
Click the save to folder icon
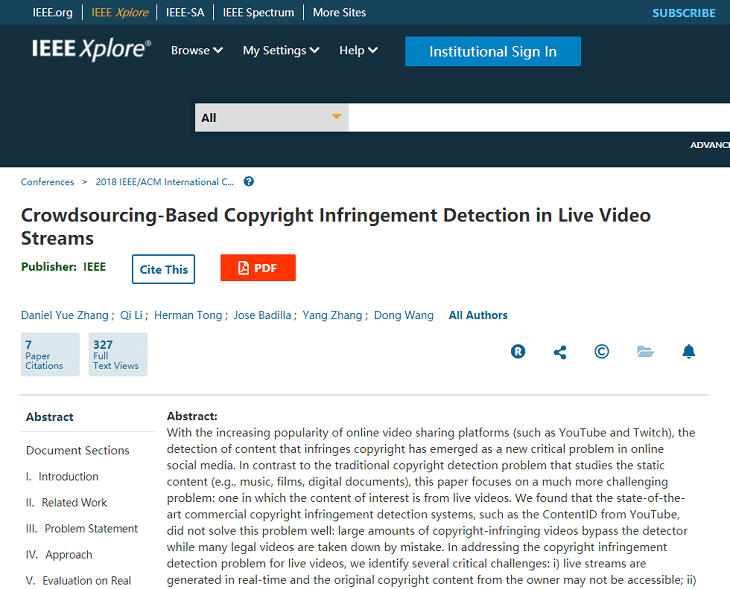(x=645, y=352)
